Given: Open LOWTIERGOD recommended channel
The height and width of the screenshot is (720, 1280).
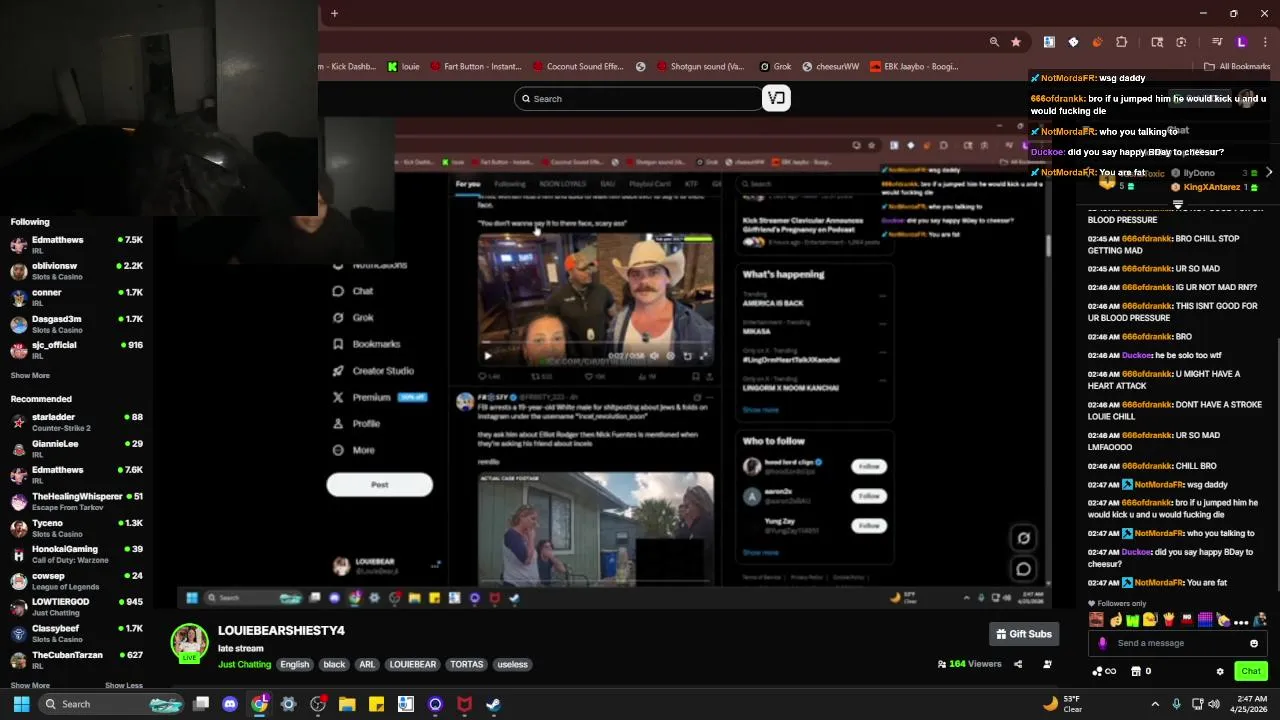Looking at the screenshot, I should (78, 607).
